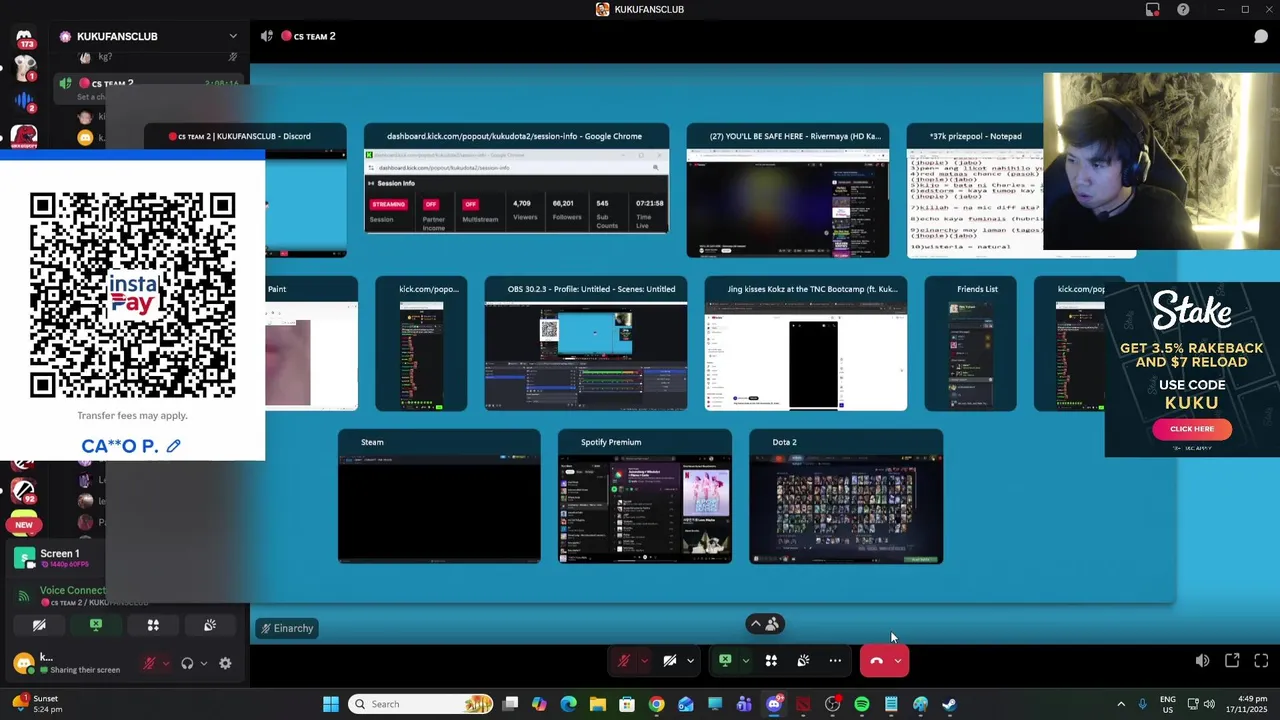Turn on camera in the call bar
Screen dimensions: 1280x720
[670, 661]
